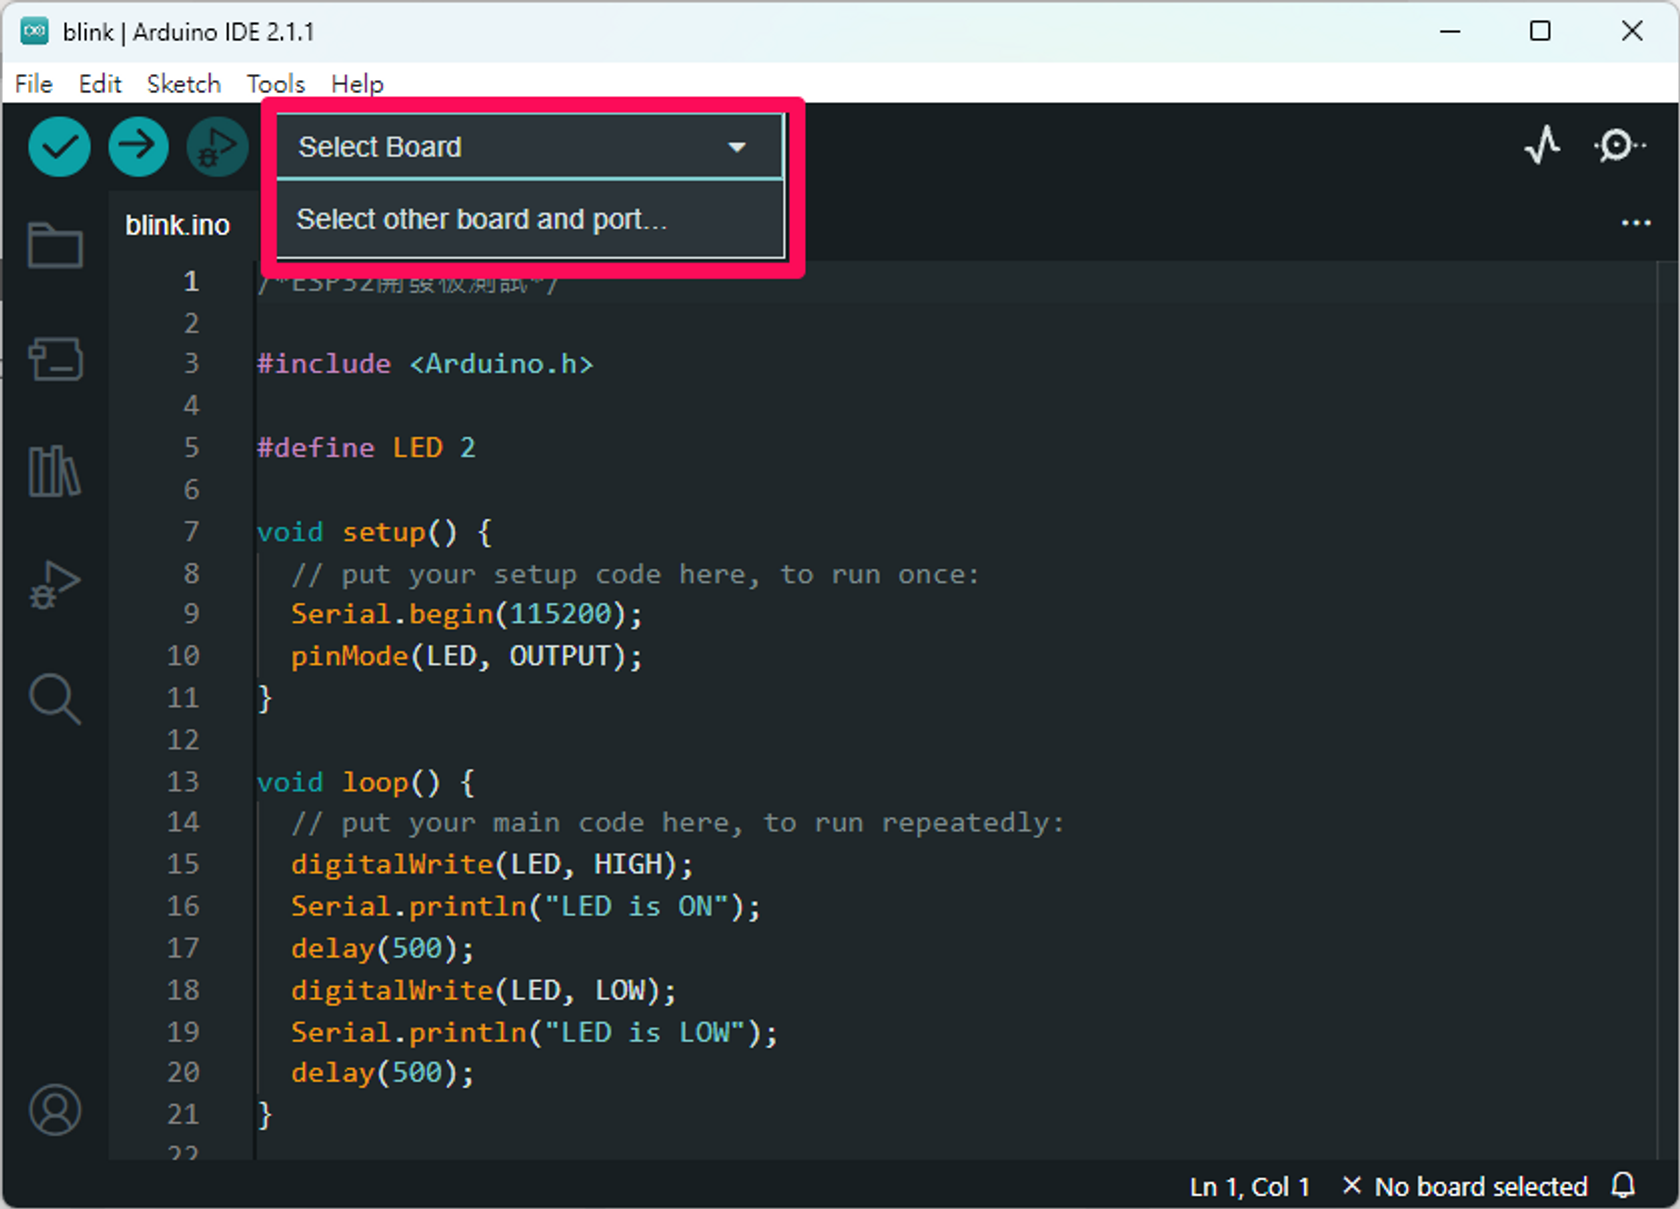Open the Library Manager sidebar icon
The image size is (1680, 1209).
coord(55,471)
